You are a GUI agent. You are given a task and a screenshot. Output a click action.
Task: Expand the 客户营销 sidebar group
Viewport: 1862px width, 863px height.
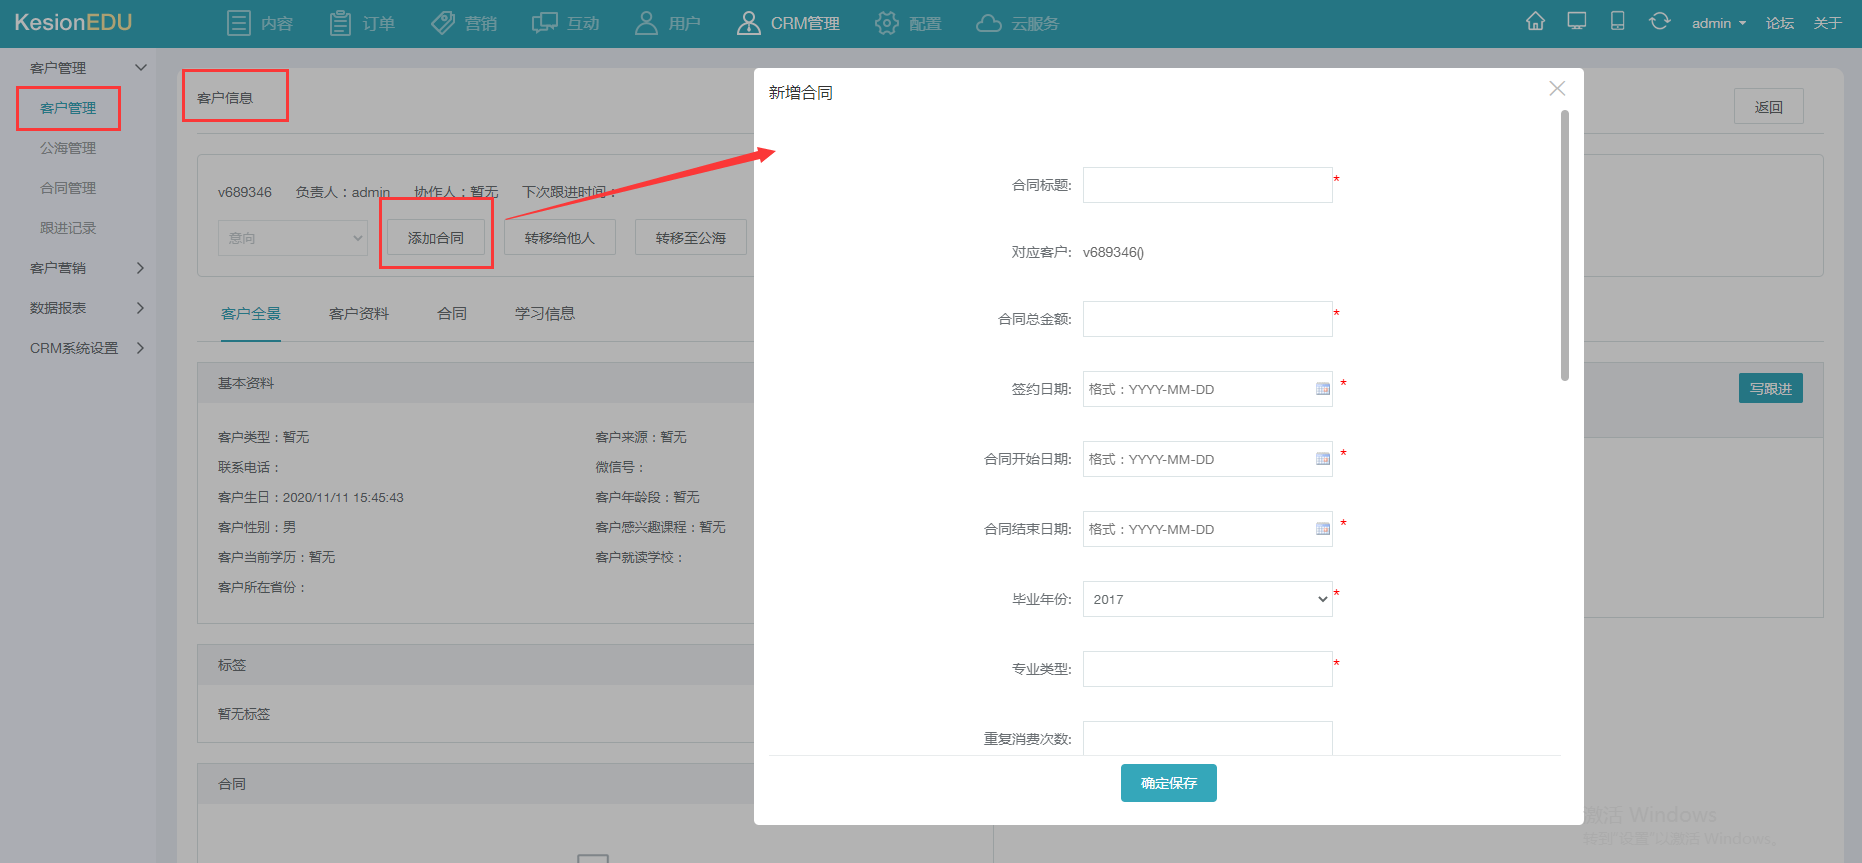click(88, 268)
